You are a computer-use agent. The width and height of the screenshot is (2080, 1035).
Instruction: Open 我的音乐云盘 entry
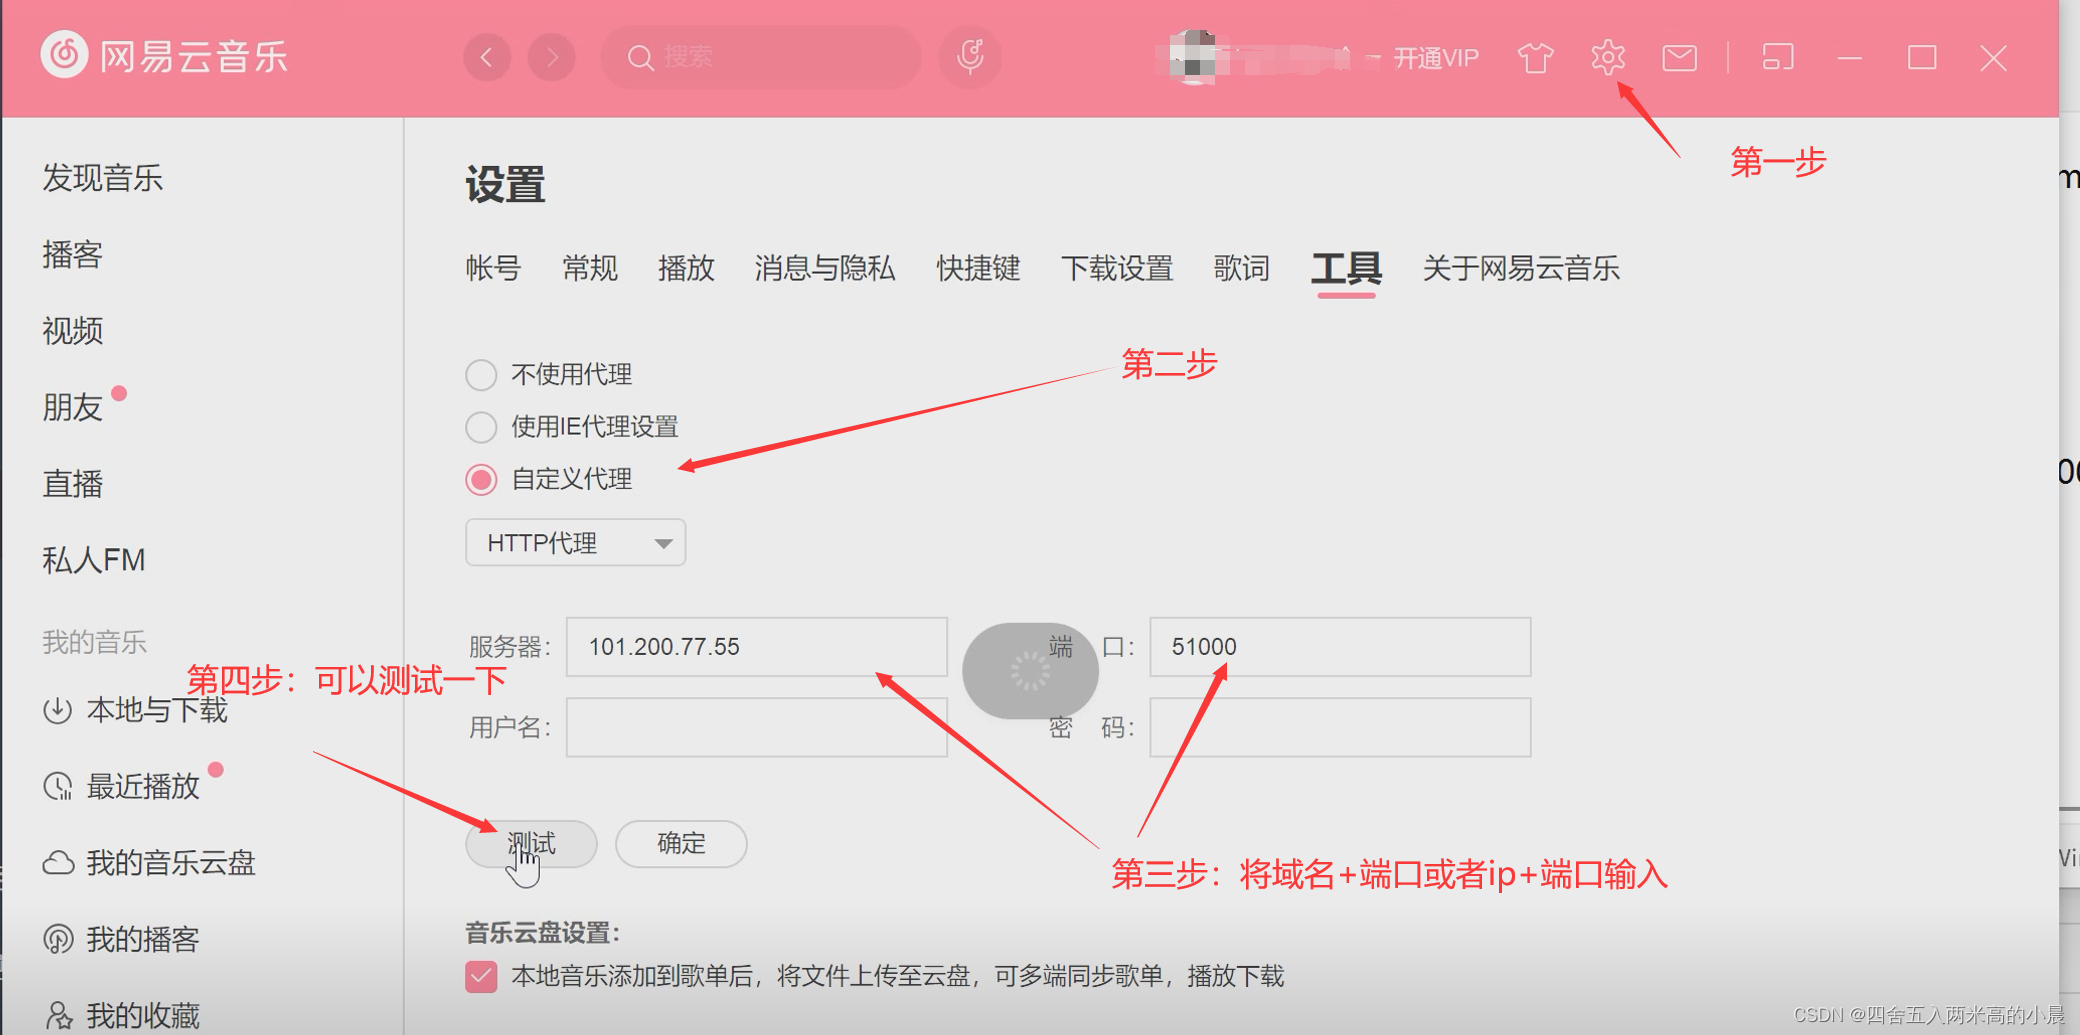[171, 862]
